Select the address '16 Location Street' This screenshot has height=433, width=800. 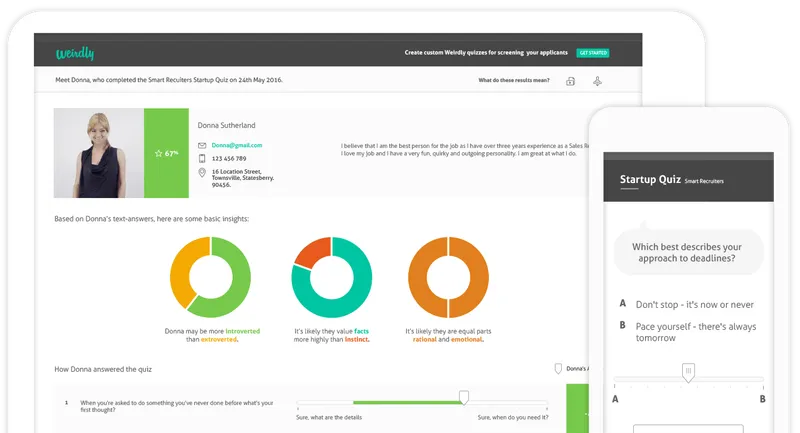click(x=236, y=172)
